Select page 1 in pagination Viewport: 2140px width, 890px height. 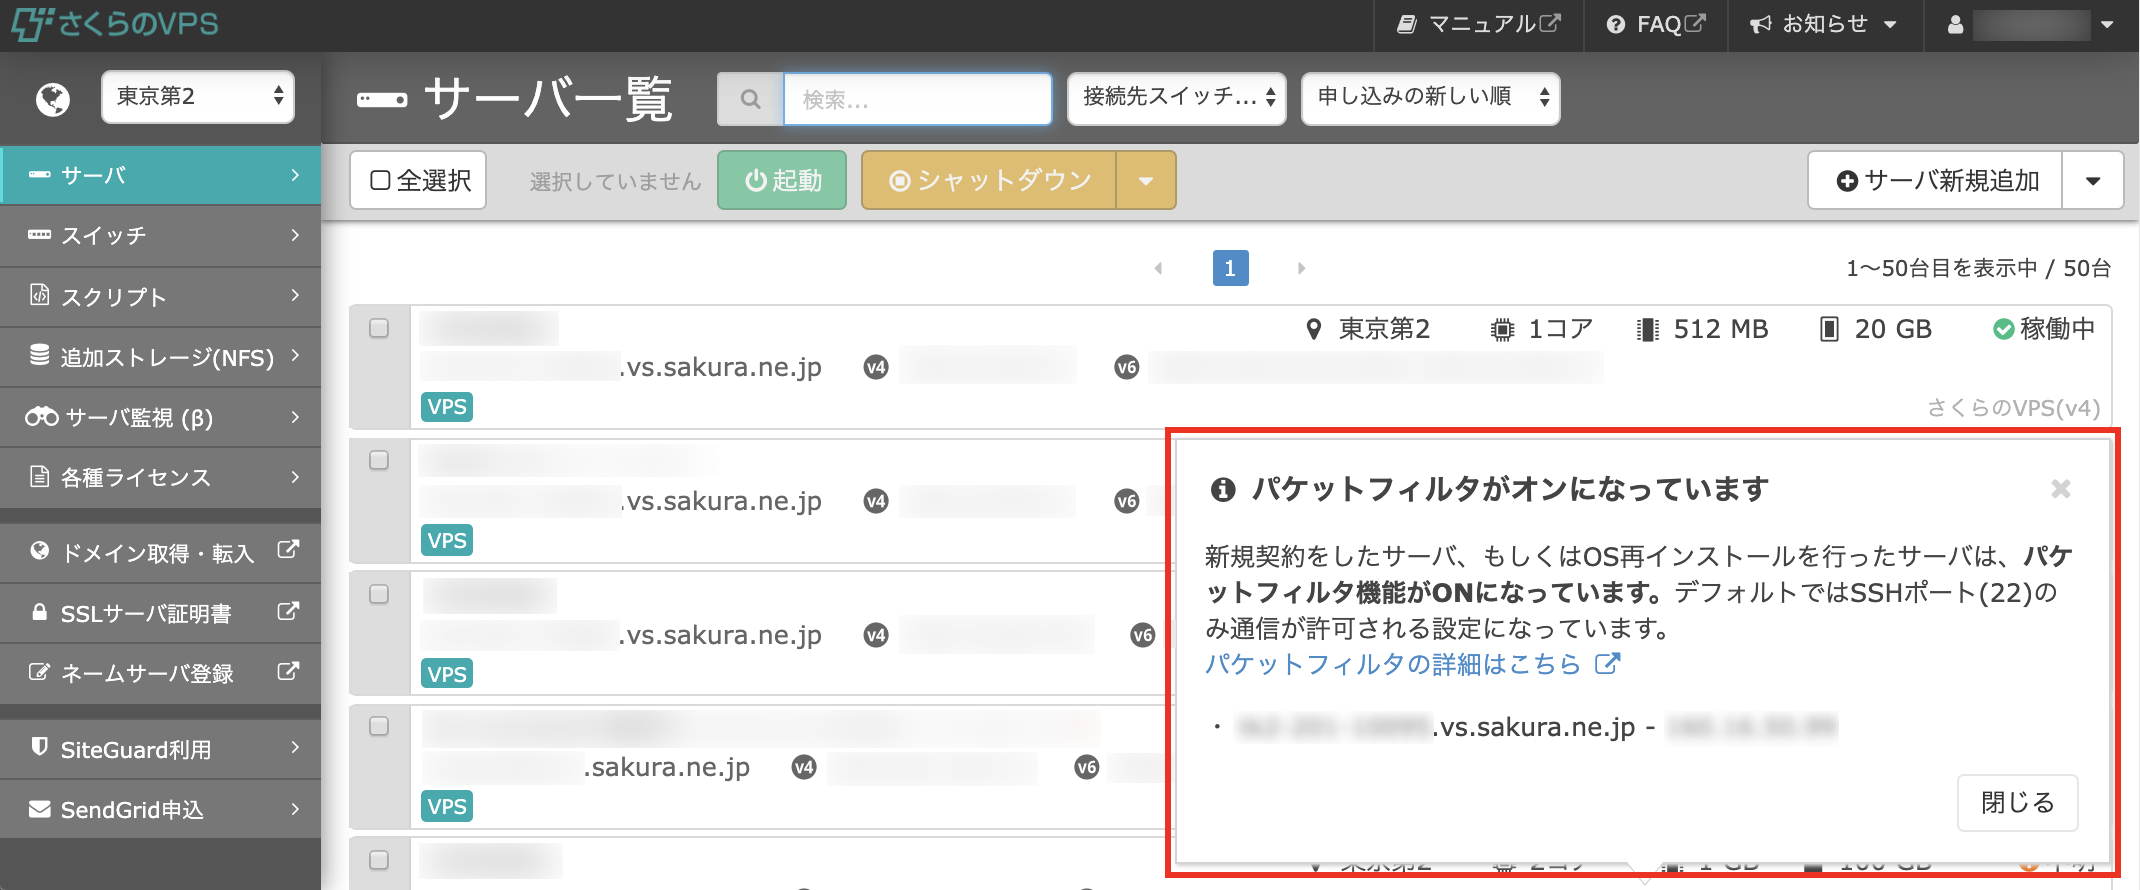click(1230, 268)
